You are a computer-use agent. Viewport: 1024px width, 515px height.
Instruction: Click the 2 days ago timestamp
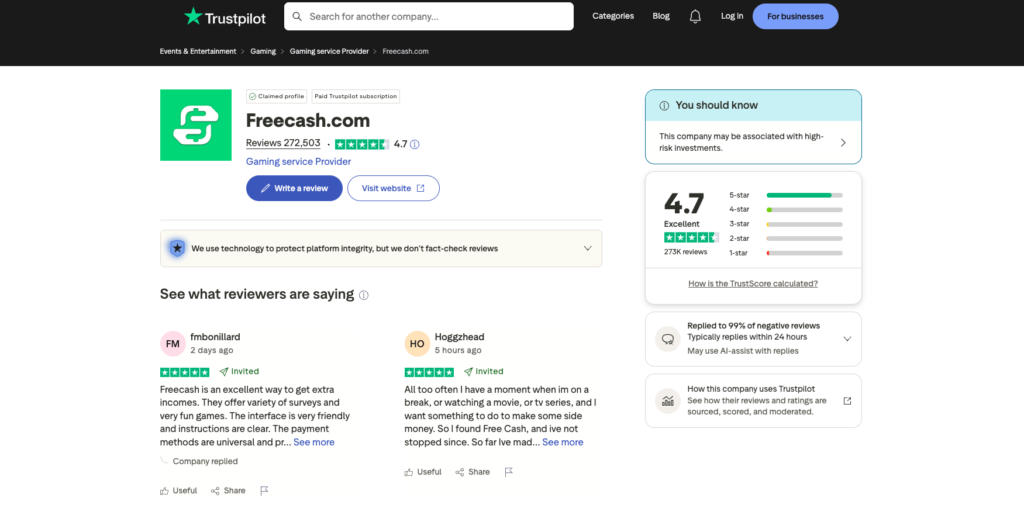tap(212, 351)
